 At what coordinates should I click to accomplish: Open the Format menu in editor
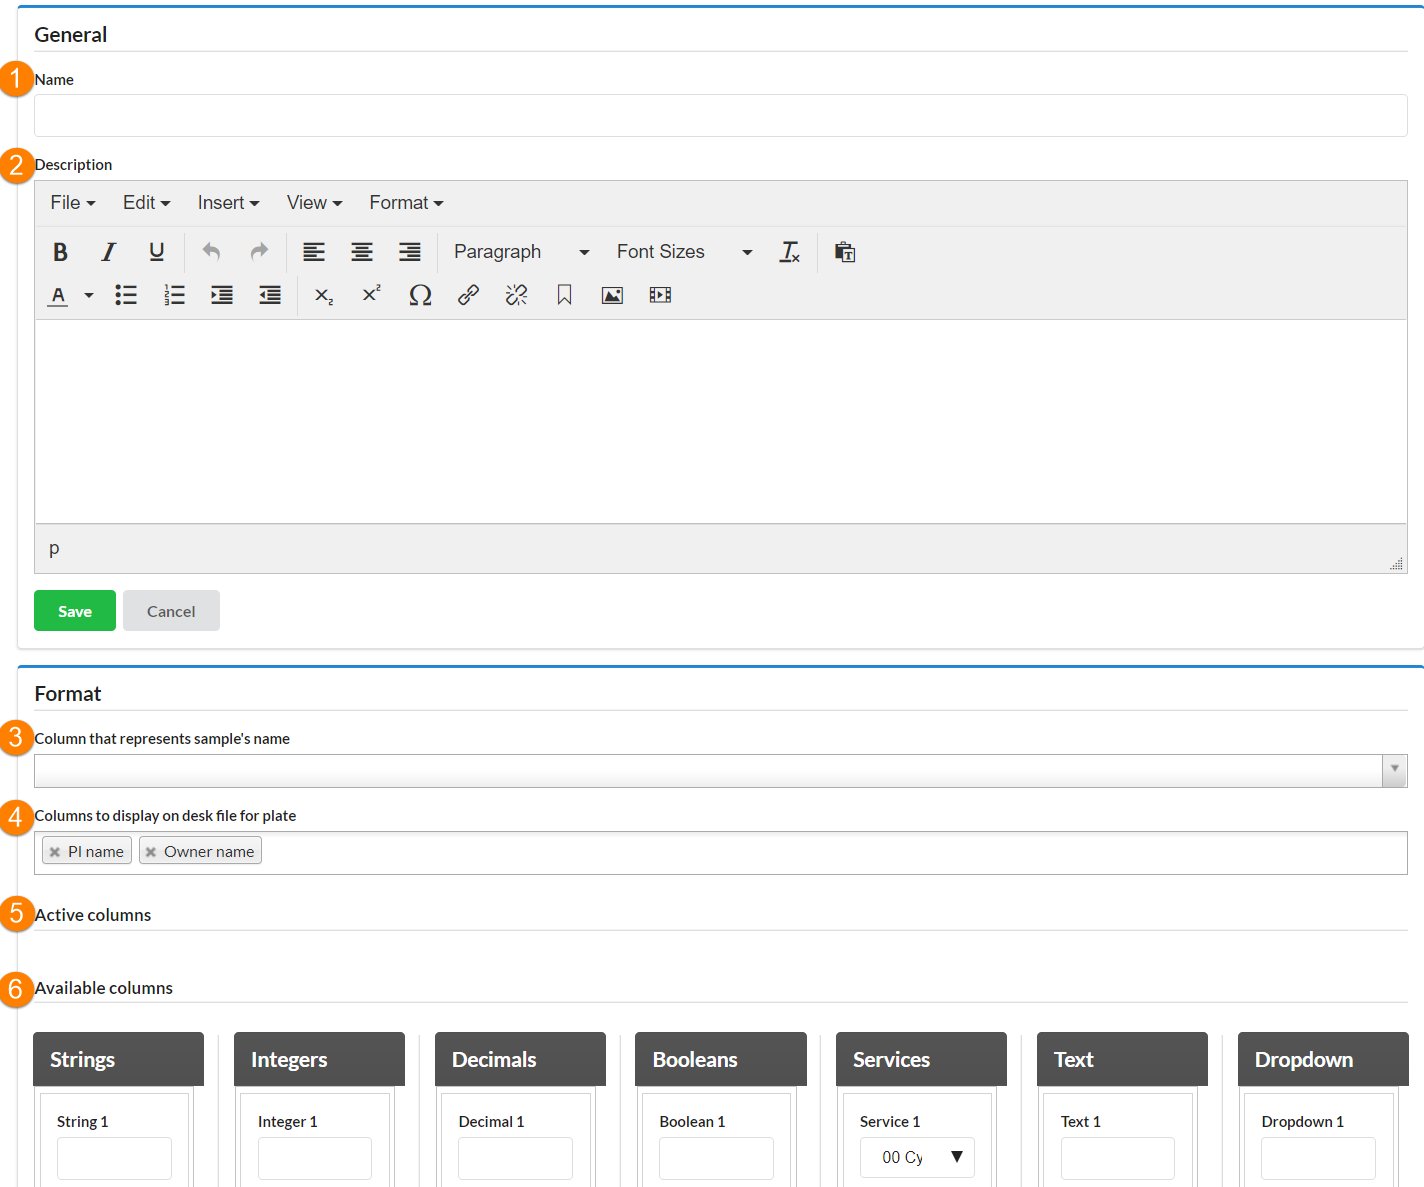point(406,203)
